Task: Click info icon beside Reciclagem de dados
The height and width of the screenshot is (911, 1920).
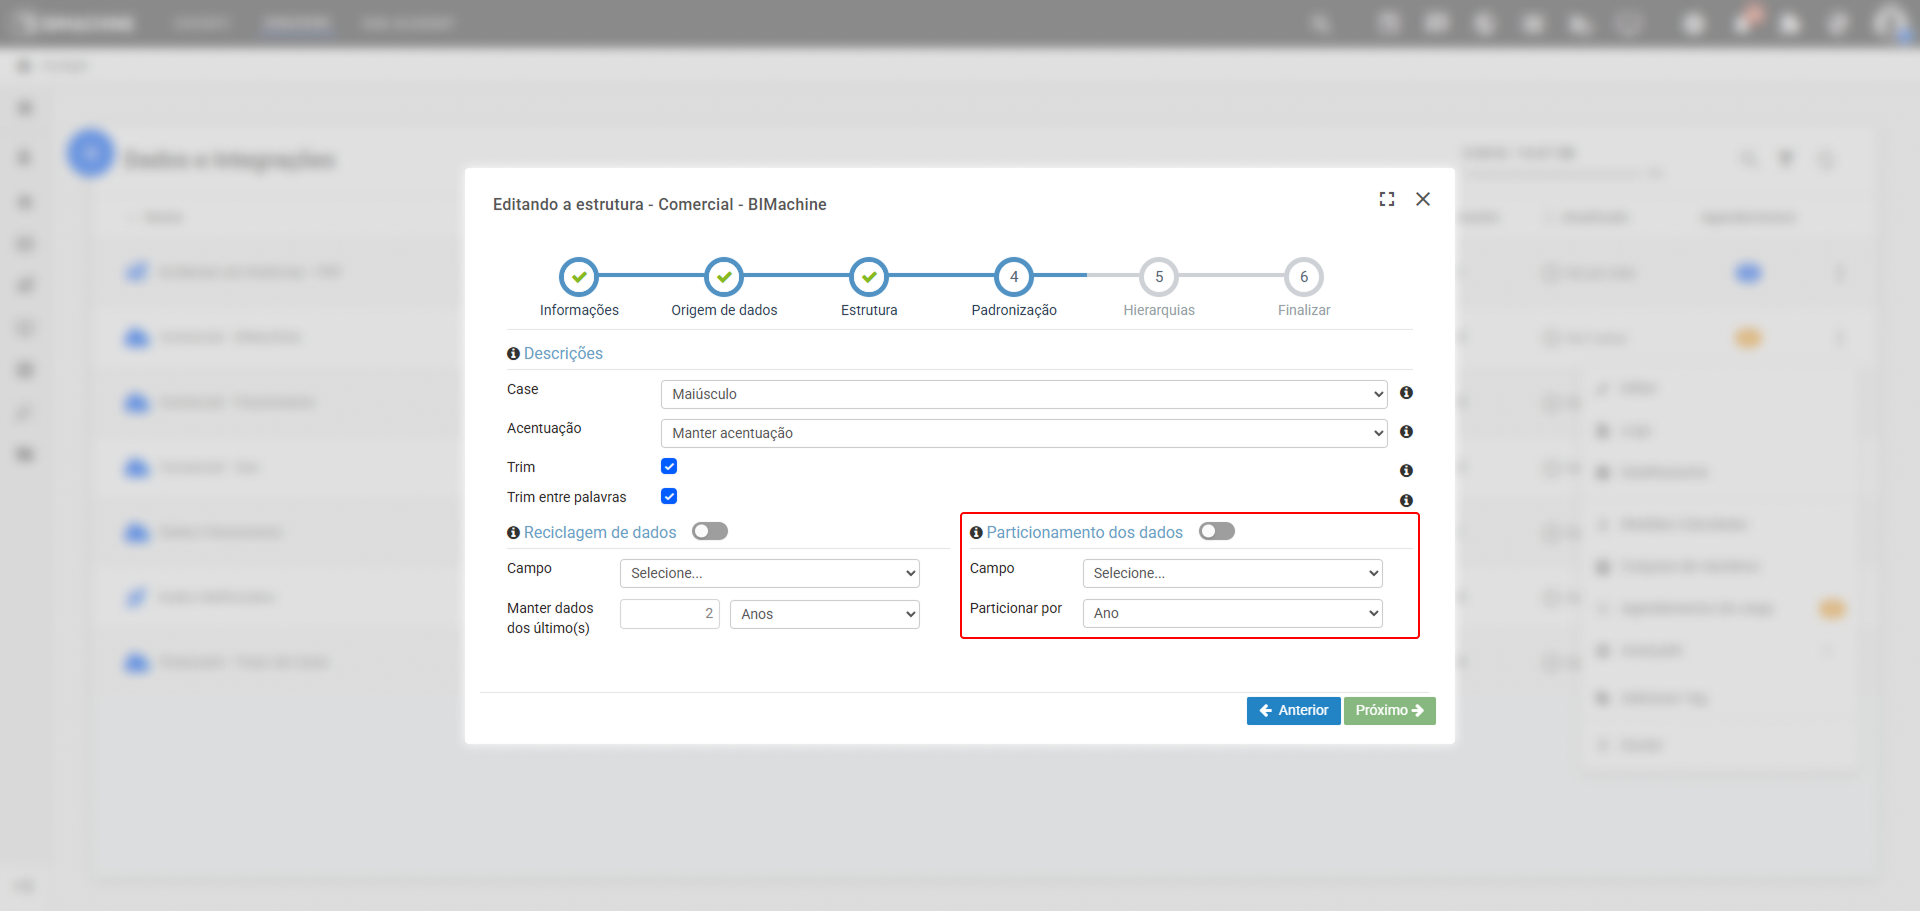Action: (513, 533)
